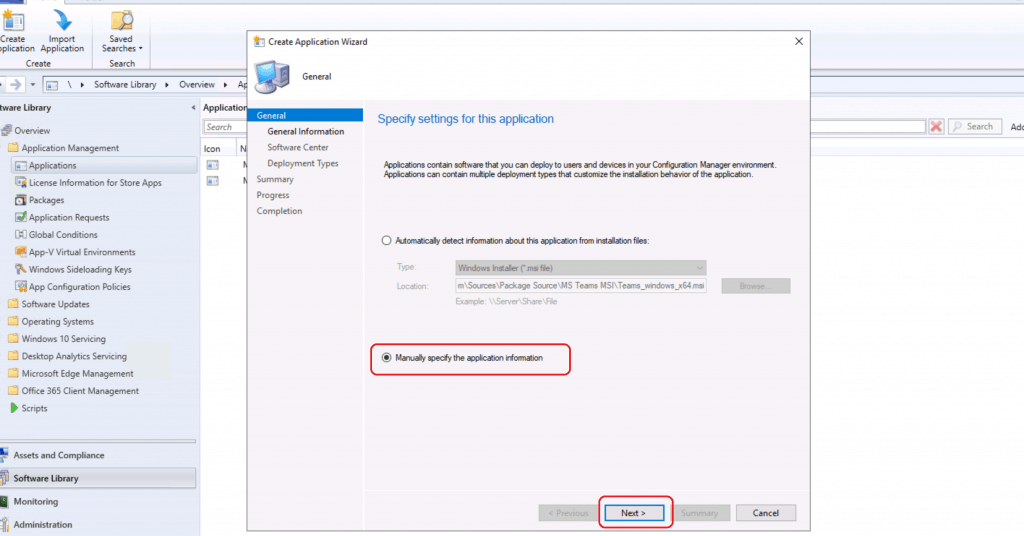Image resolution: width=1024 pixels, height=536 pixels.
Task: Select Automatically detect information radio option
Action: click(x=387, y=240)
